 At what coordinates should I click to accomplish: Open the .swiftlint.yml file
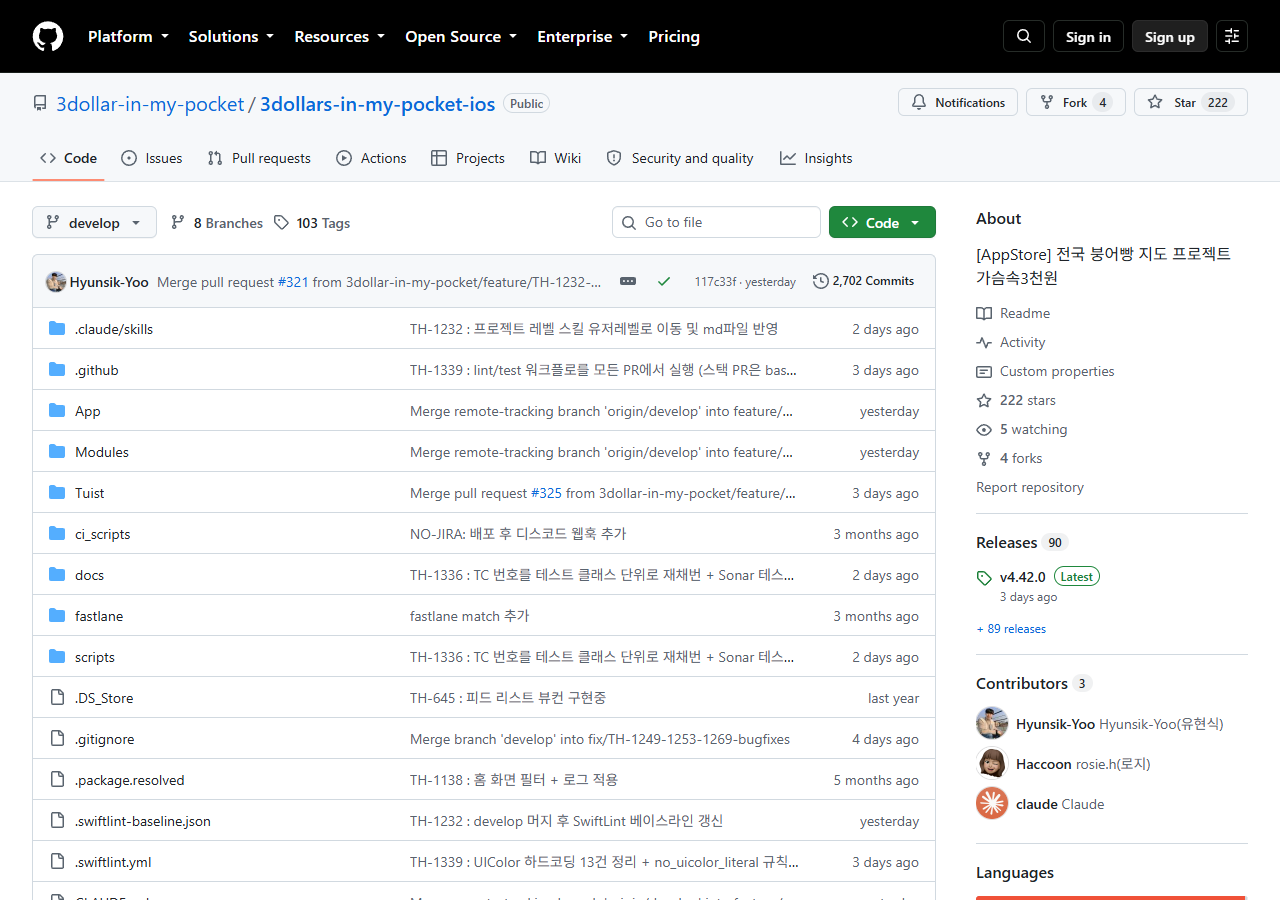[x=113, y=862]
